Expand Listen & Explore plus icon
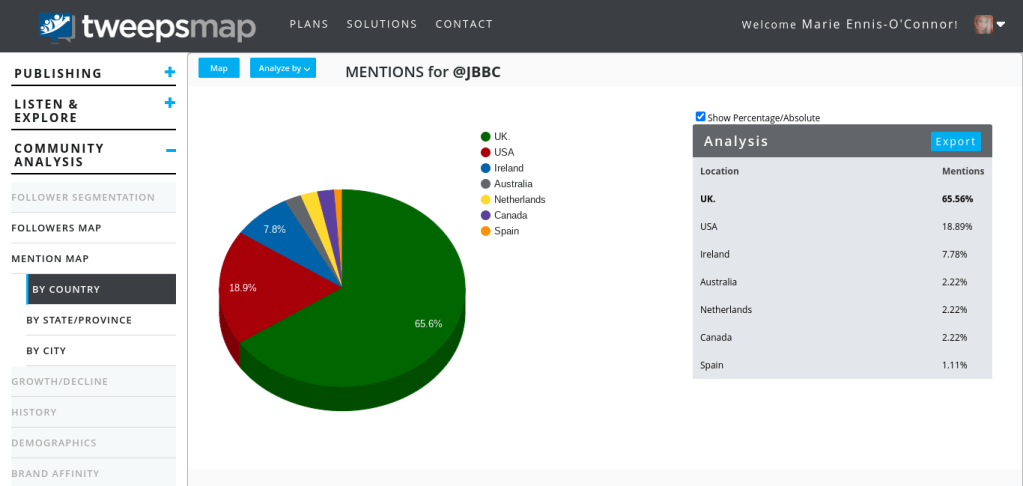 click(170, 103)
